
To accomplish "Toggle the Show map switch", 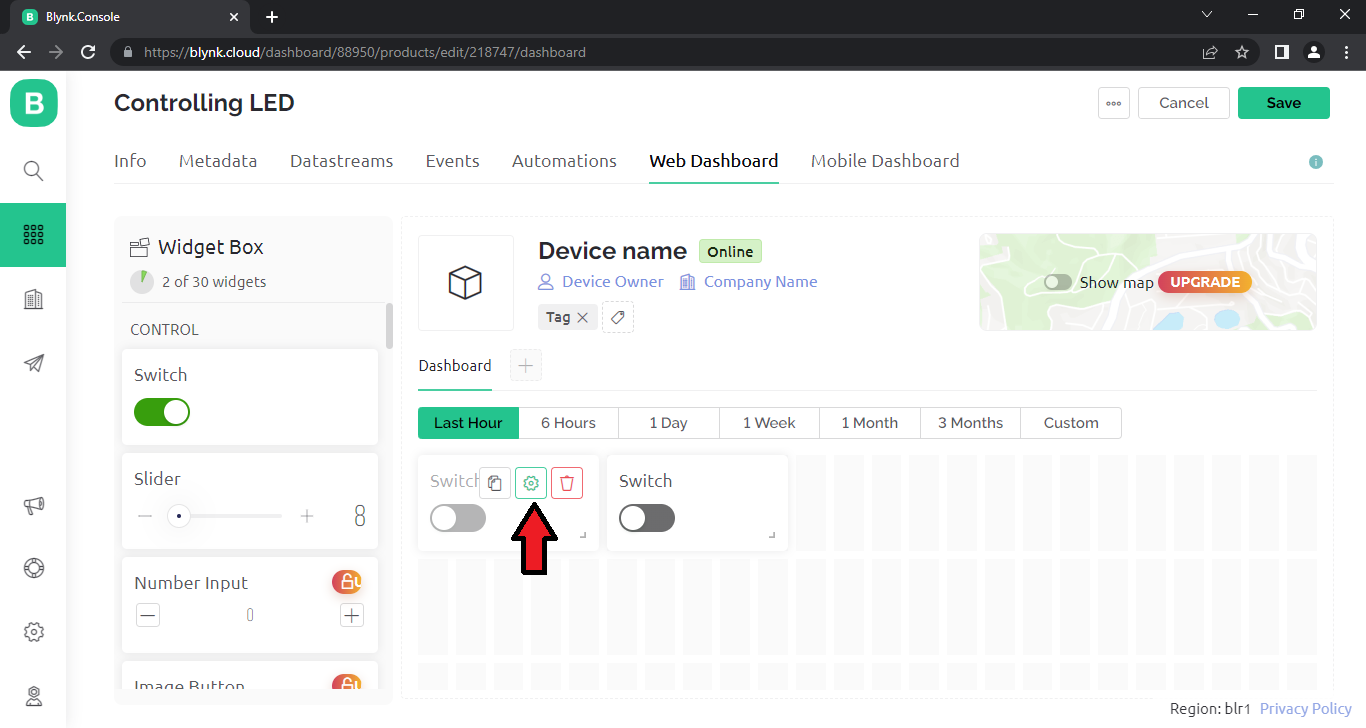I will pos(1058,282).
